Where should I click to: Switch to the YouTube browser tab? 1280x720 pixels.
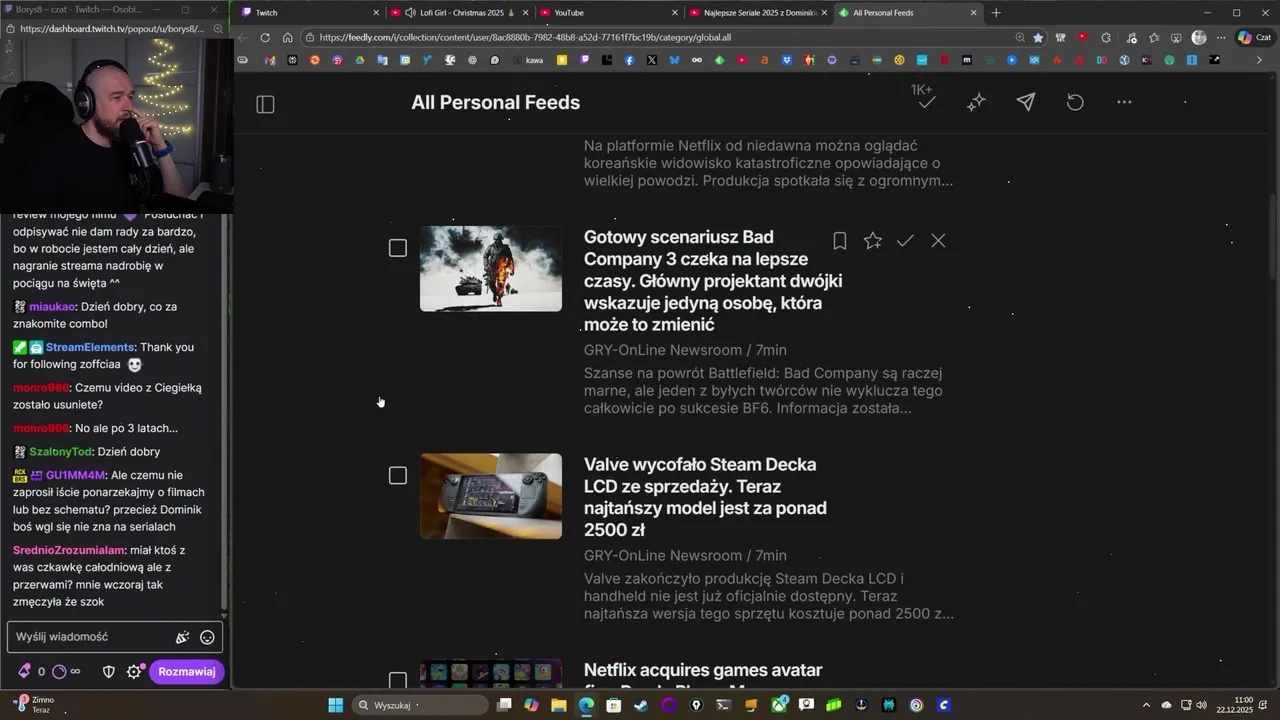609,13
